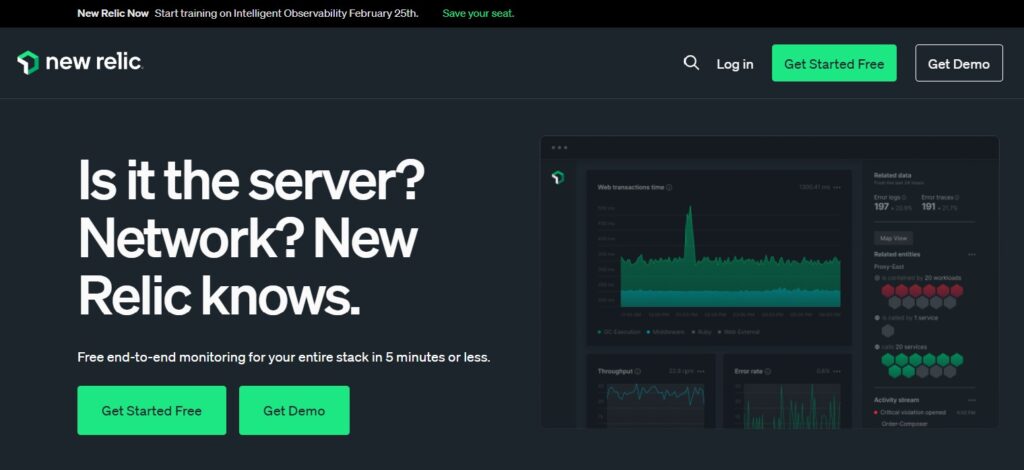Image resolution: width=1024 pixels, height=470 pixels.
Task: Open the site search magnifier
Action: pyautogui.click(x=691, y=63)
